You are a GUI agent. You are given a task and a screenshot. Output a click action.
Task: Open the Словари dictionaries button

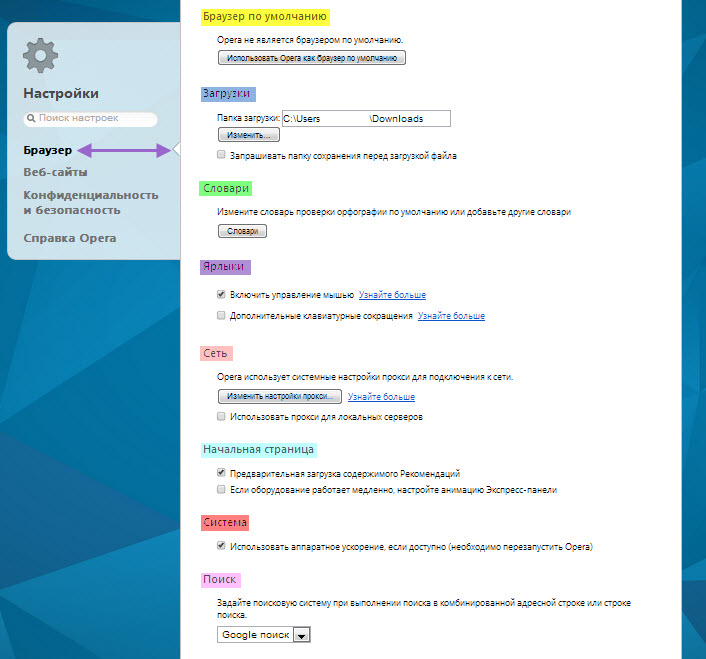[x=242, y=231]
